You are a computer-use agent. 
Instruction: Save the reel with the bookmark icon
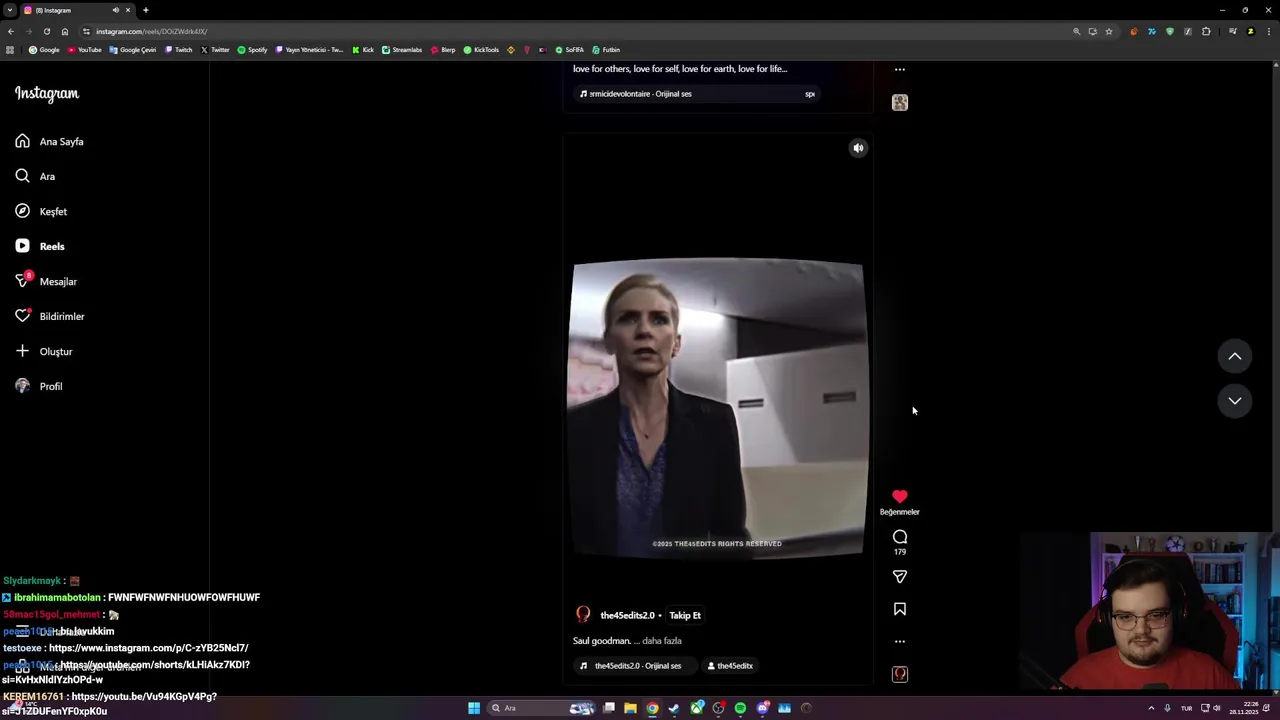point(900,609)
